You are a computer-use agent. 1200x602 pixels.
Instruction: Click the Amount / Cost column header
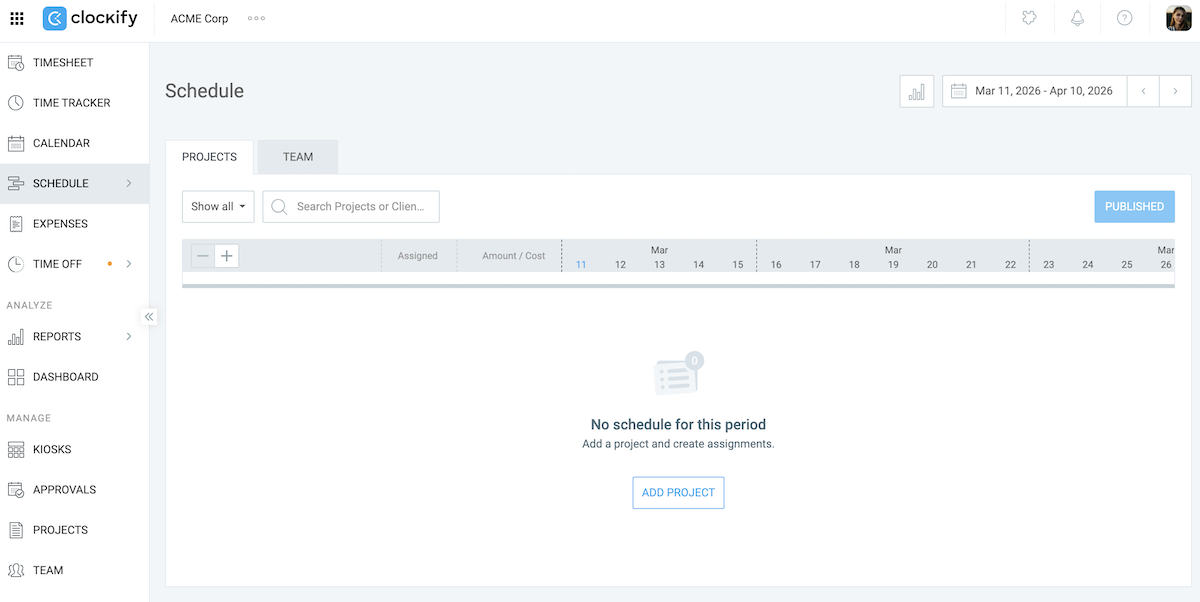(x=514, y=256)
